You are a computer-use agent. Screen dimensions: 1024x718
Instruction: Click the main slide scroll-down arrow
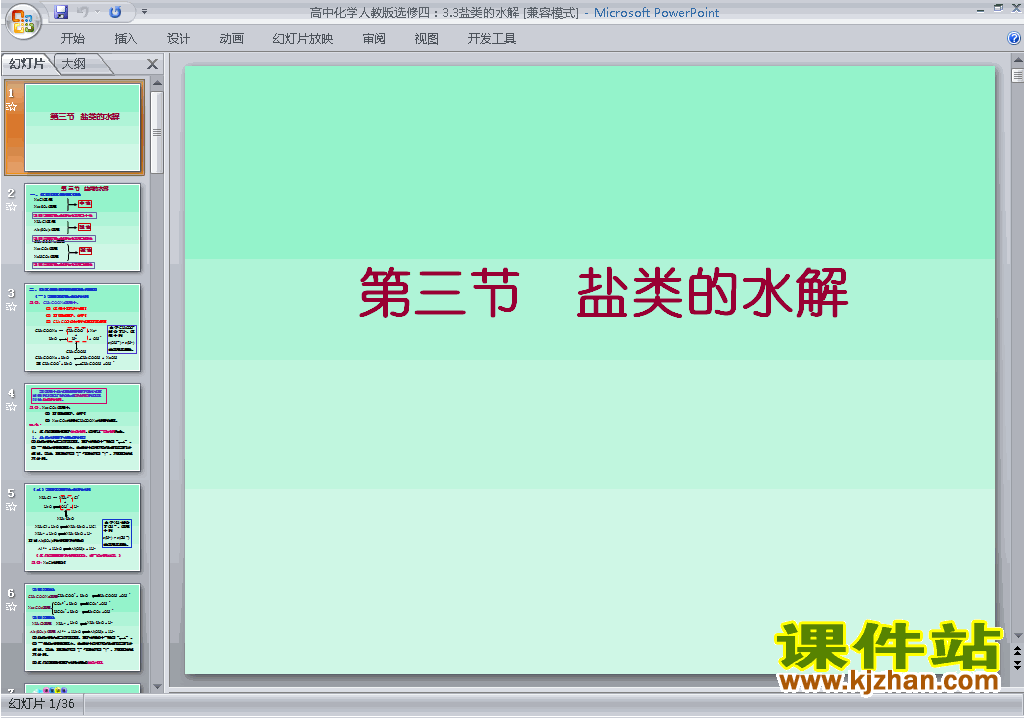[x=1017, y=635]
